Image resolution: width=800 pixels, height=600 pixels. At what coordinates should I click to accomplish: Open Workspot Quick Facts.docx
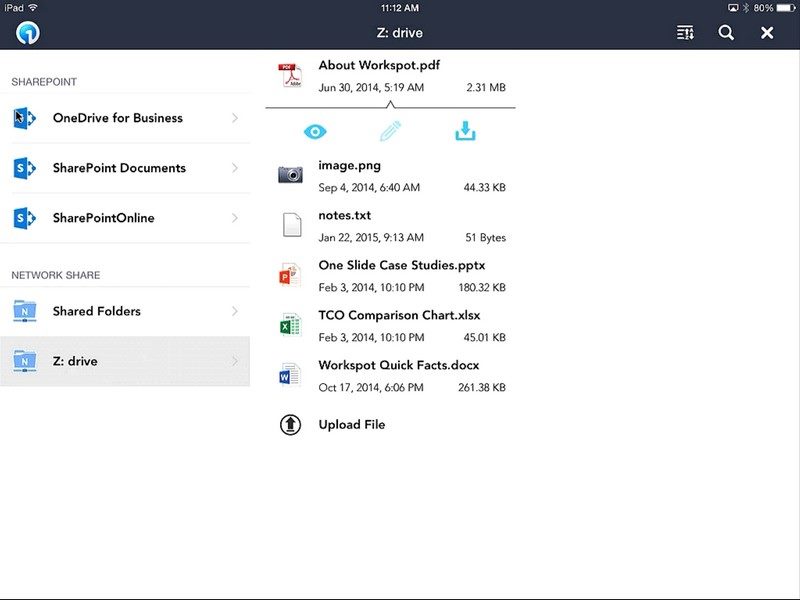[391, 376]
